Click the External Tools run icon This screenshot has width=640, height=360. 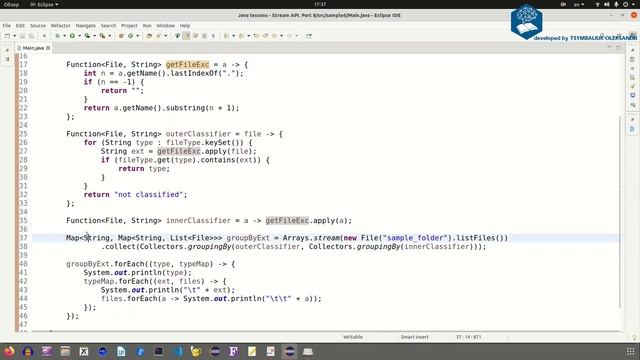[x=102, y=36]
